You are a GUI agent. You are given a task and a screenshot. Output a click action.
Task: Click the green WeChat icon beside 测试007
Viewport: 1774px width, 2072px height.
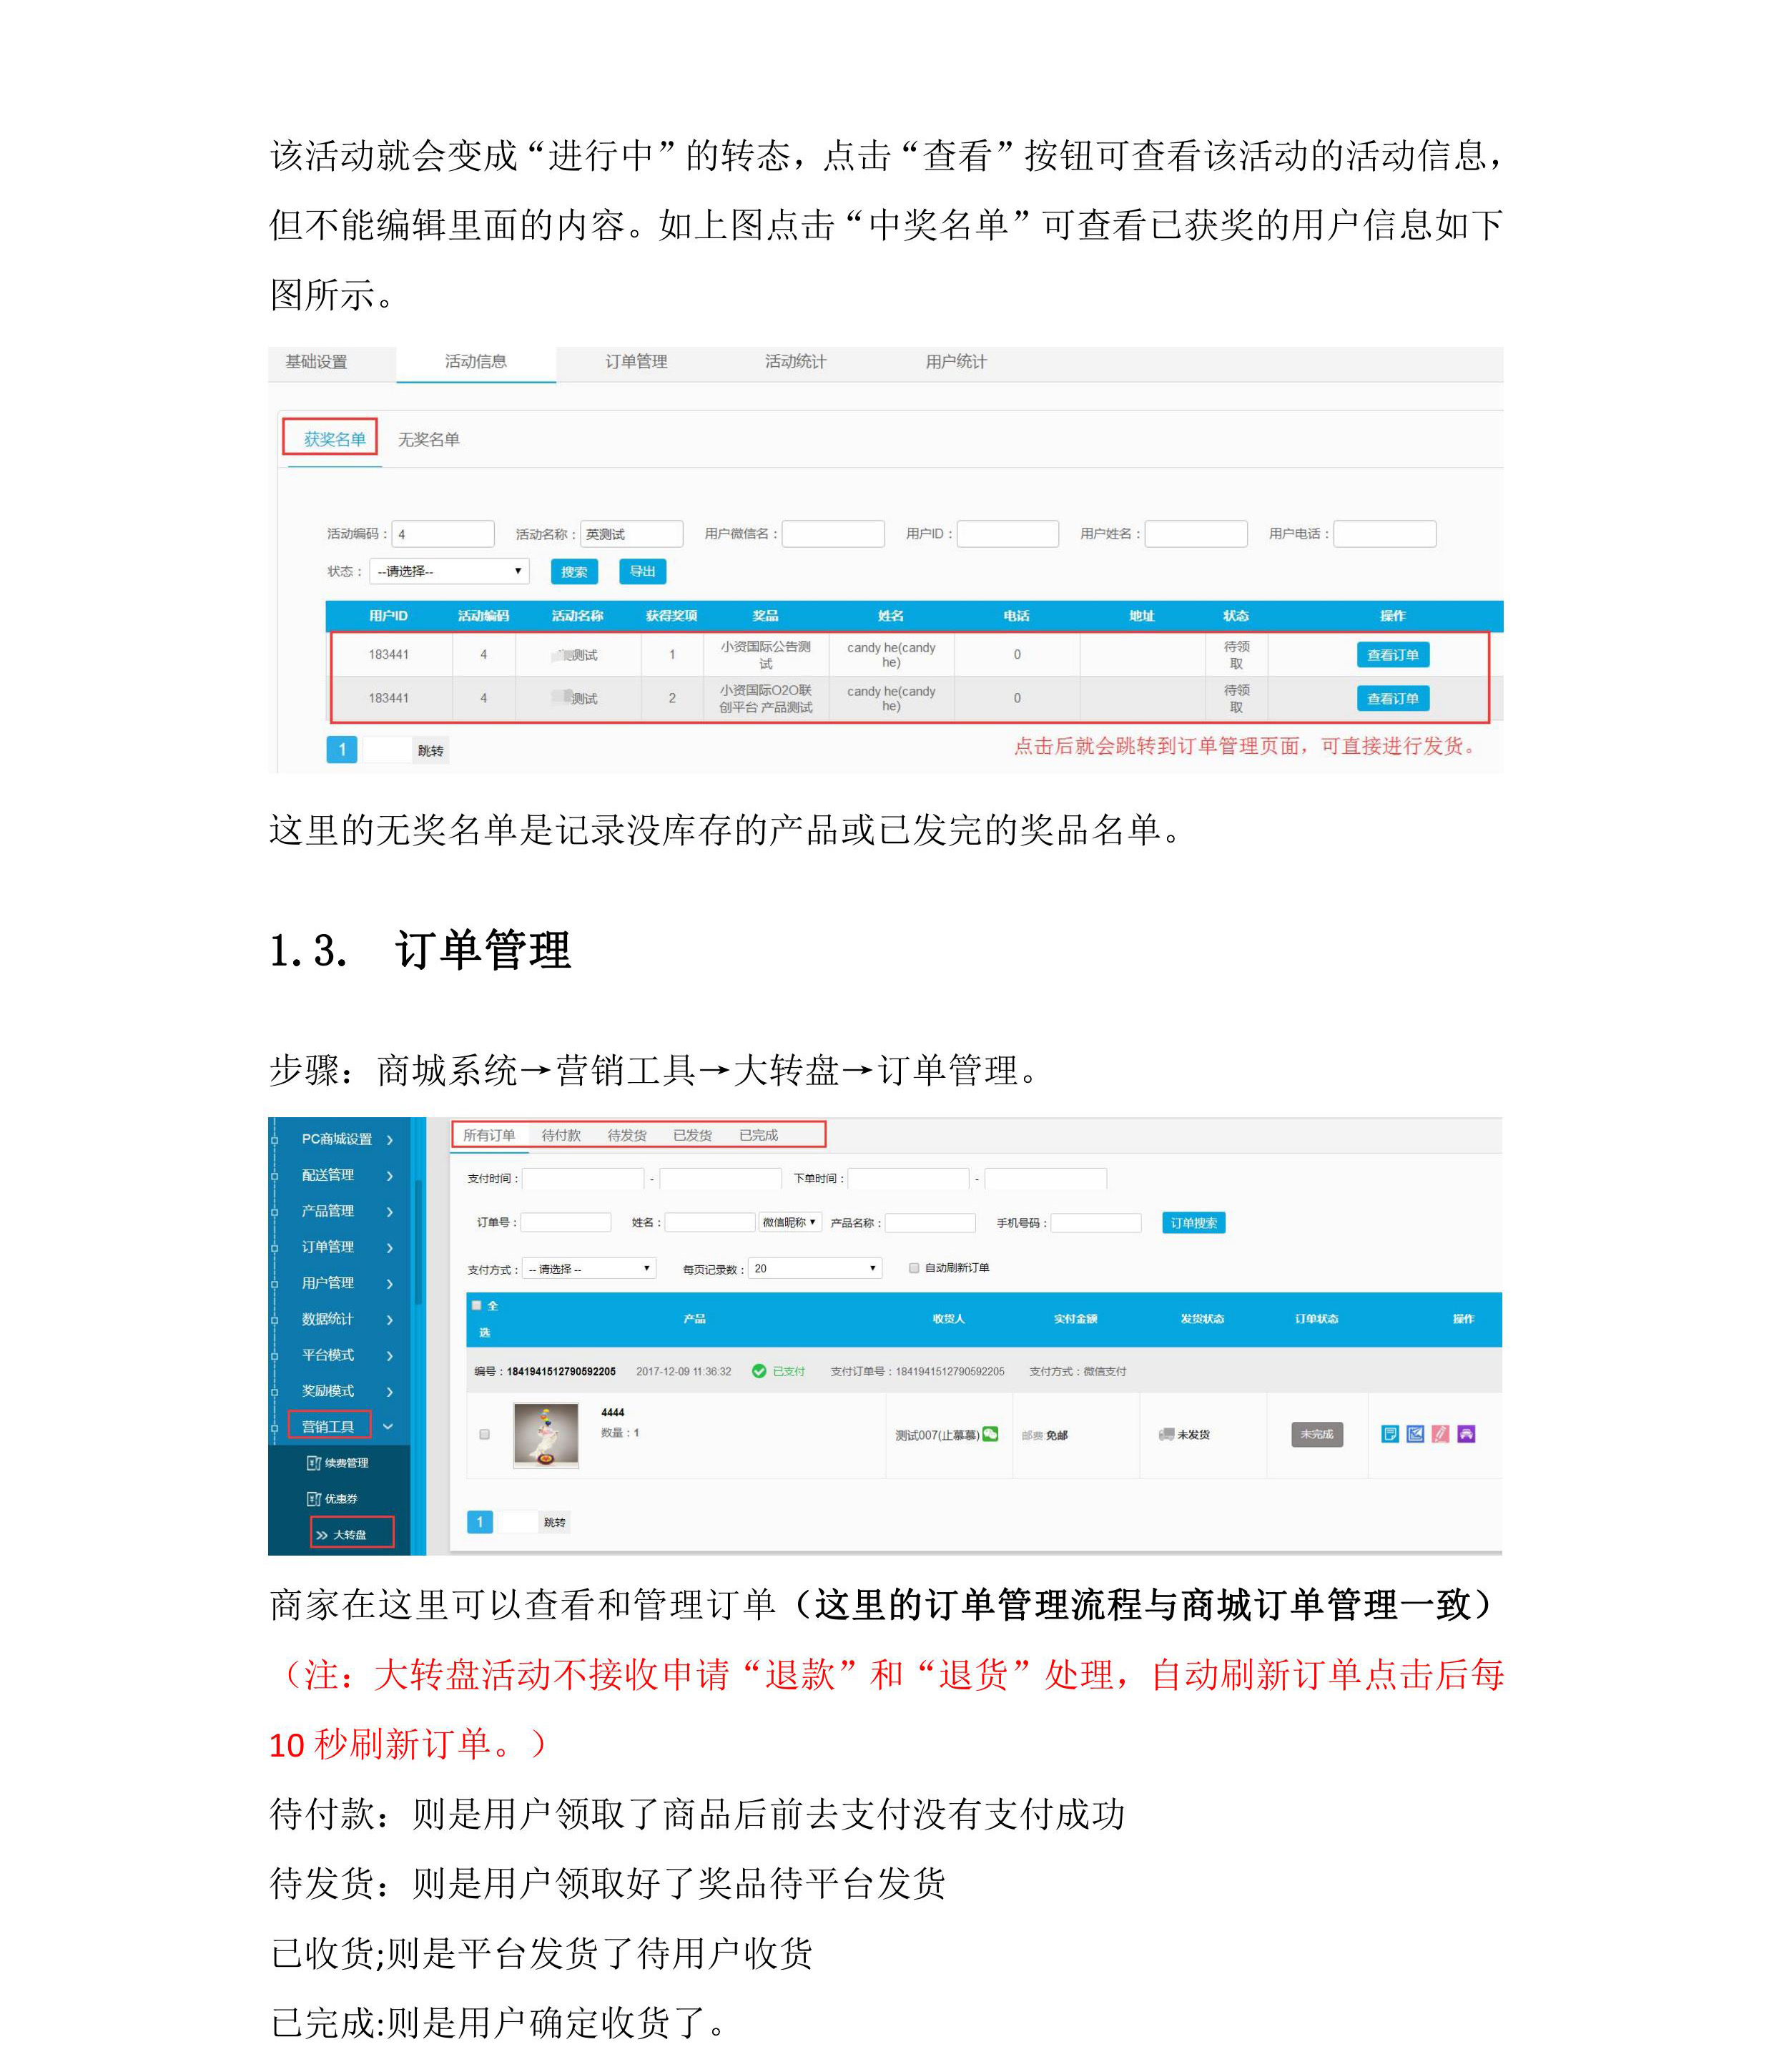pos(990,1433)
